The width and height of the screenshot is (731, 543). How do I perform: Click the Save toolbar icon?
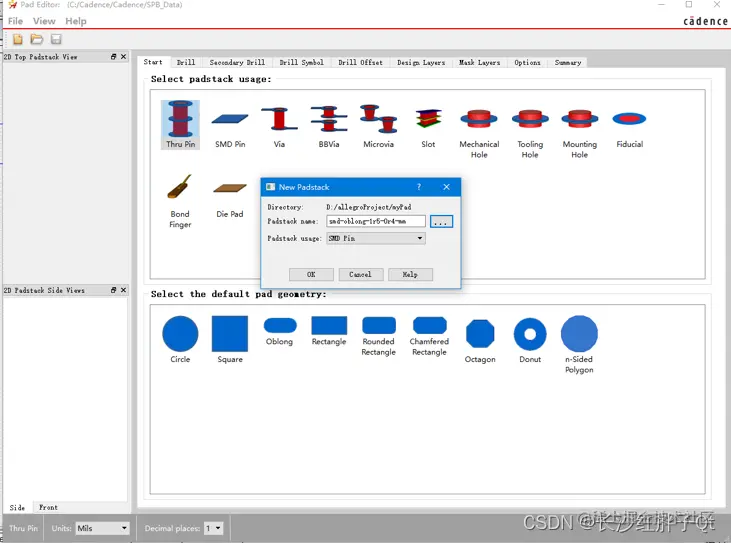click(56, 39)
